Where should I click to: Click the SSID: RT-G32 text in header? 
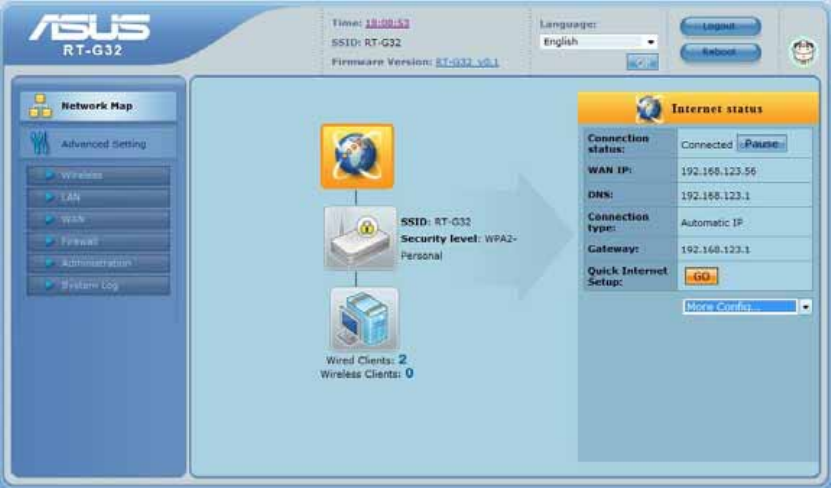tap(366, 43)
